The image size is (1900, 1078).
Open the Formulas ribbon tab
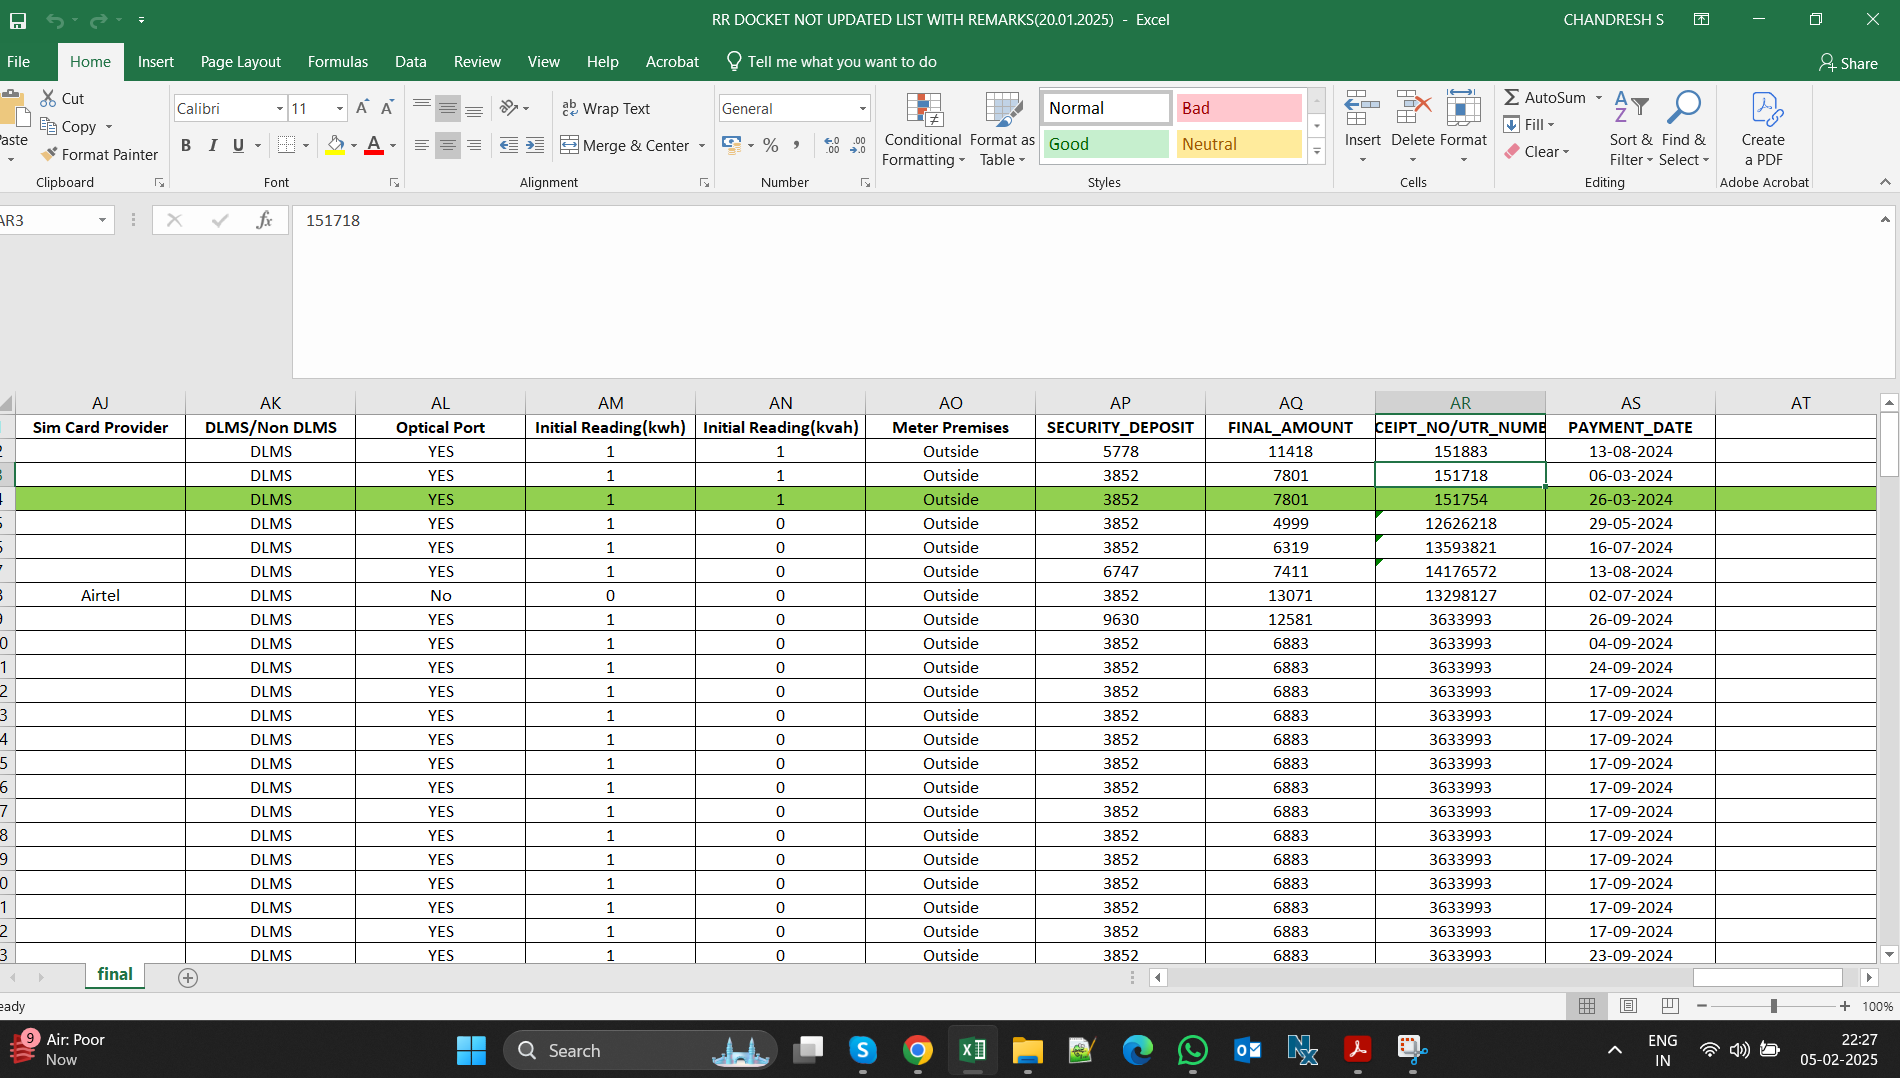click(x=337, y=62)
